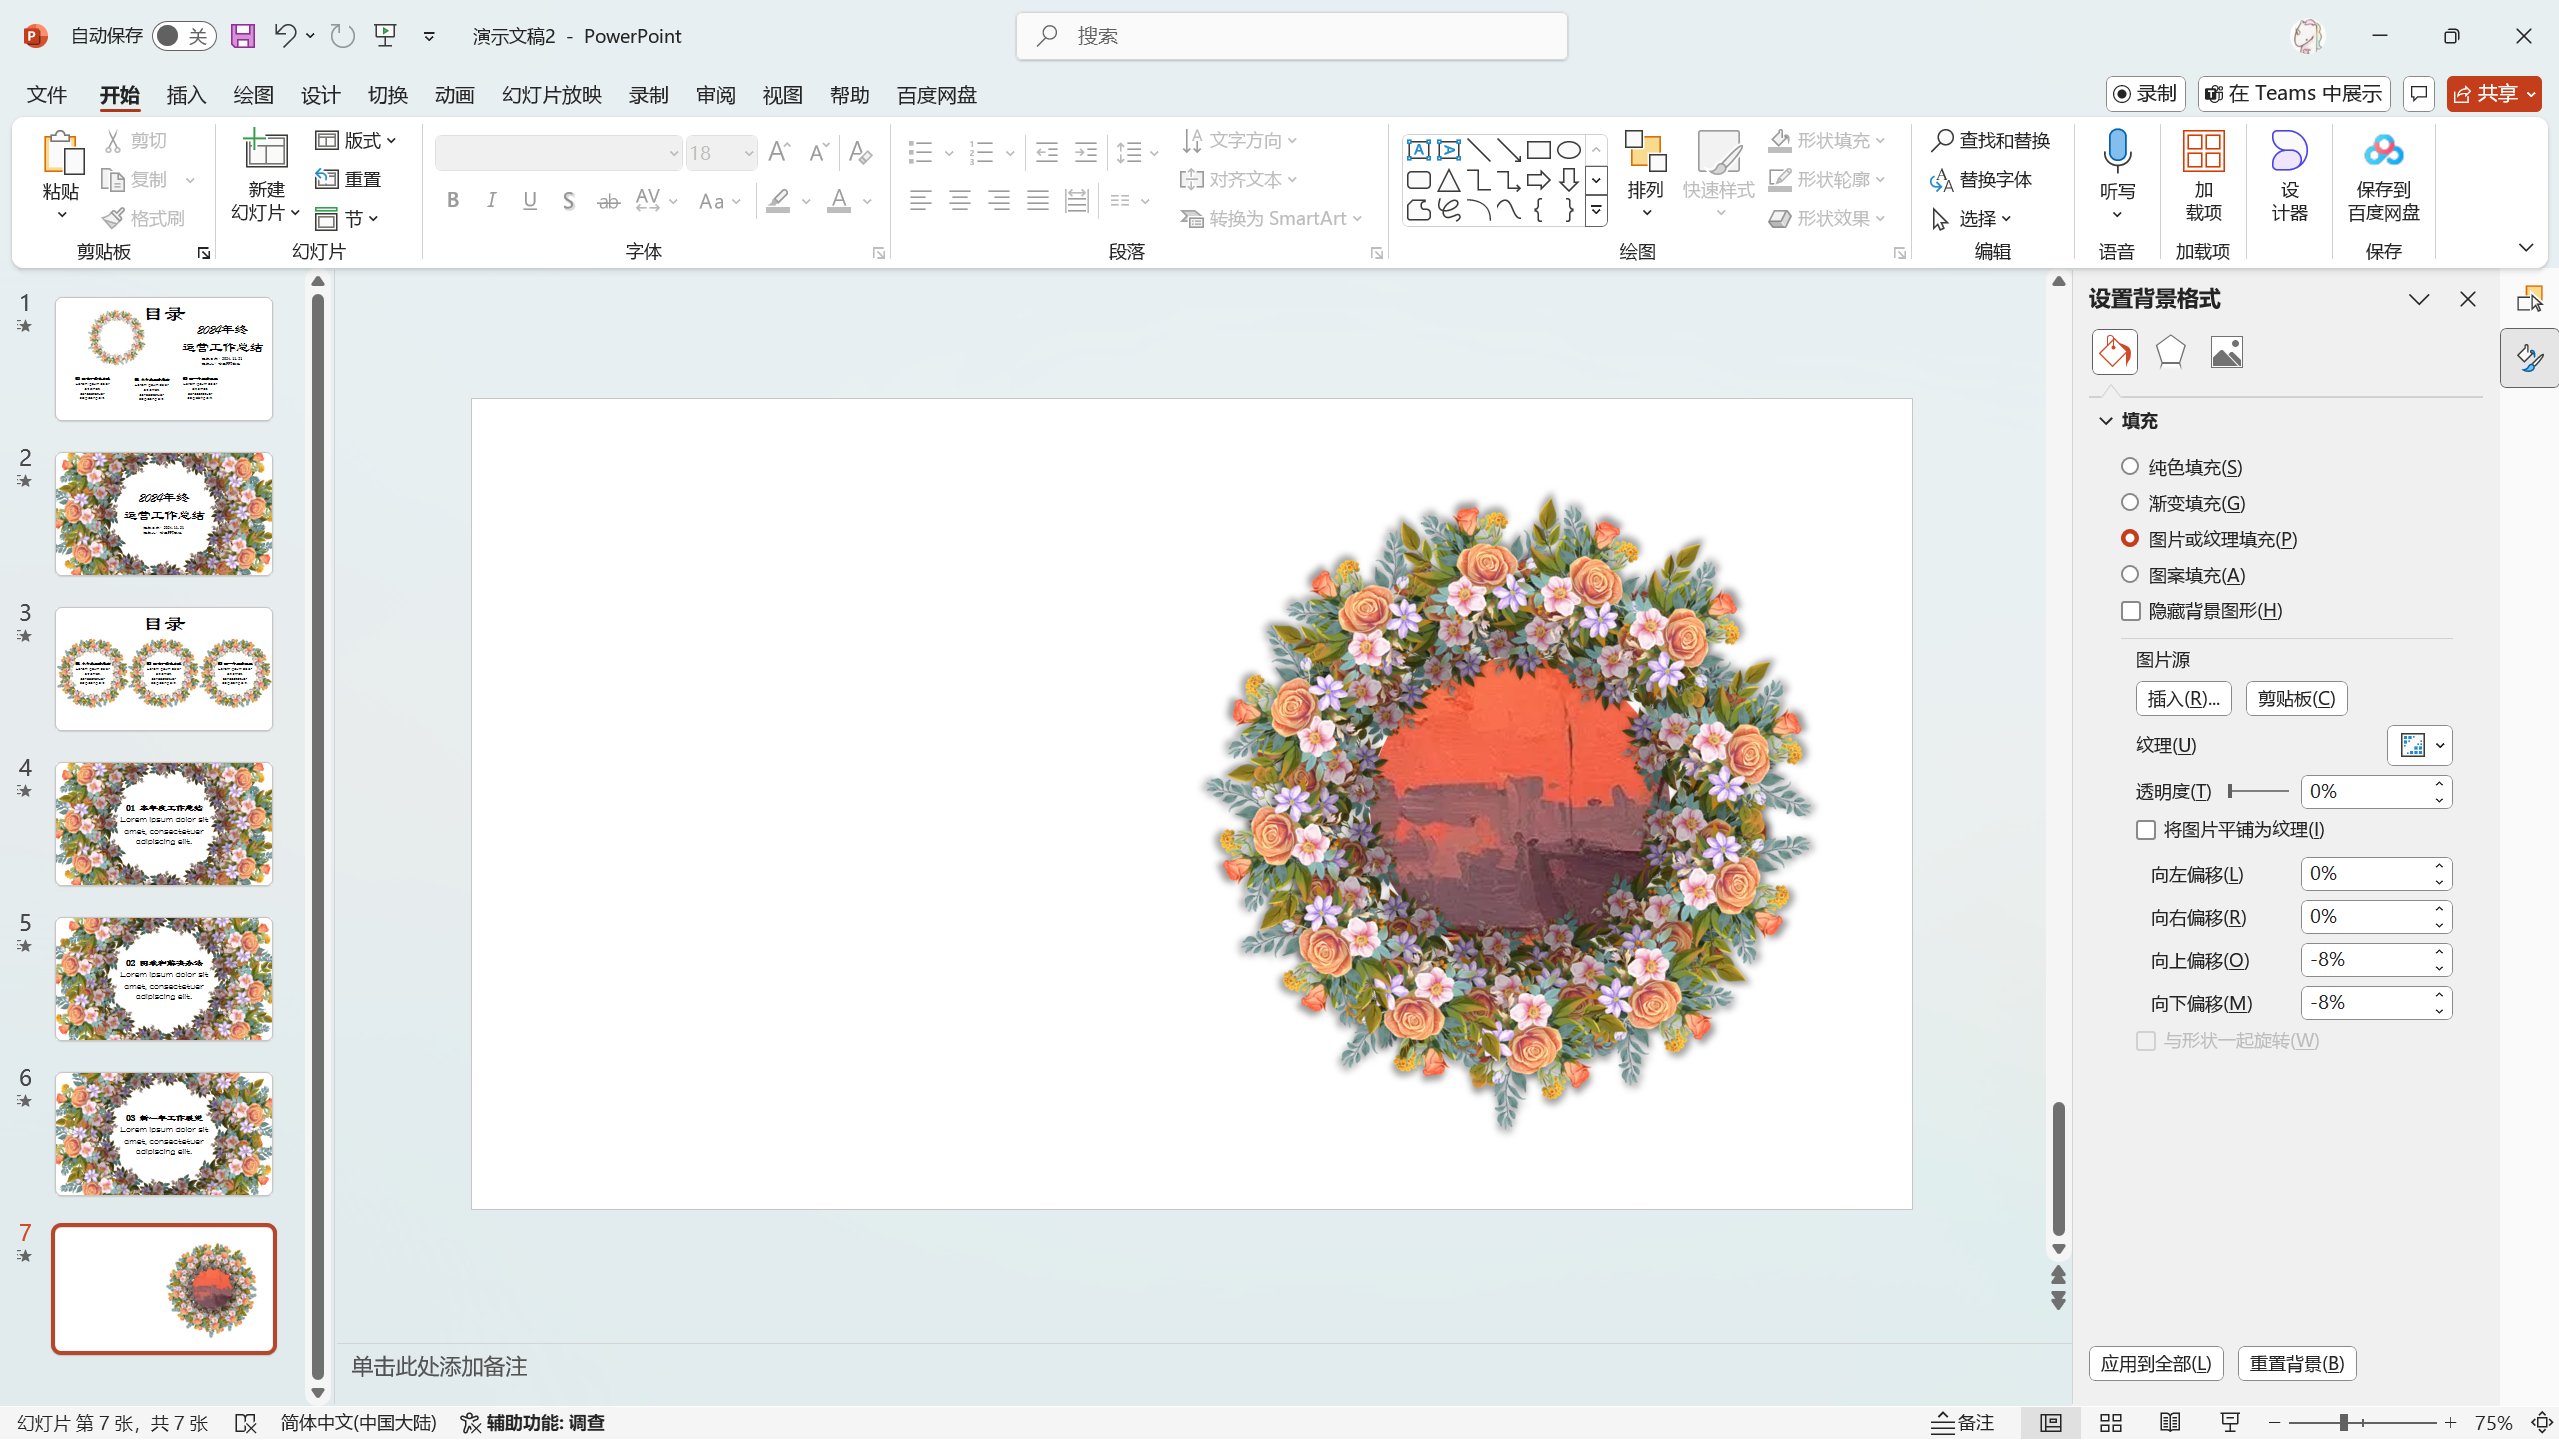The height and width of the screenshot is (1440, 2559).
Task: Click the New Slide icon
Action: [266, 150]
